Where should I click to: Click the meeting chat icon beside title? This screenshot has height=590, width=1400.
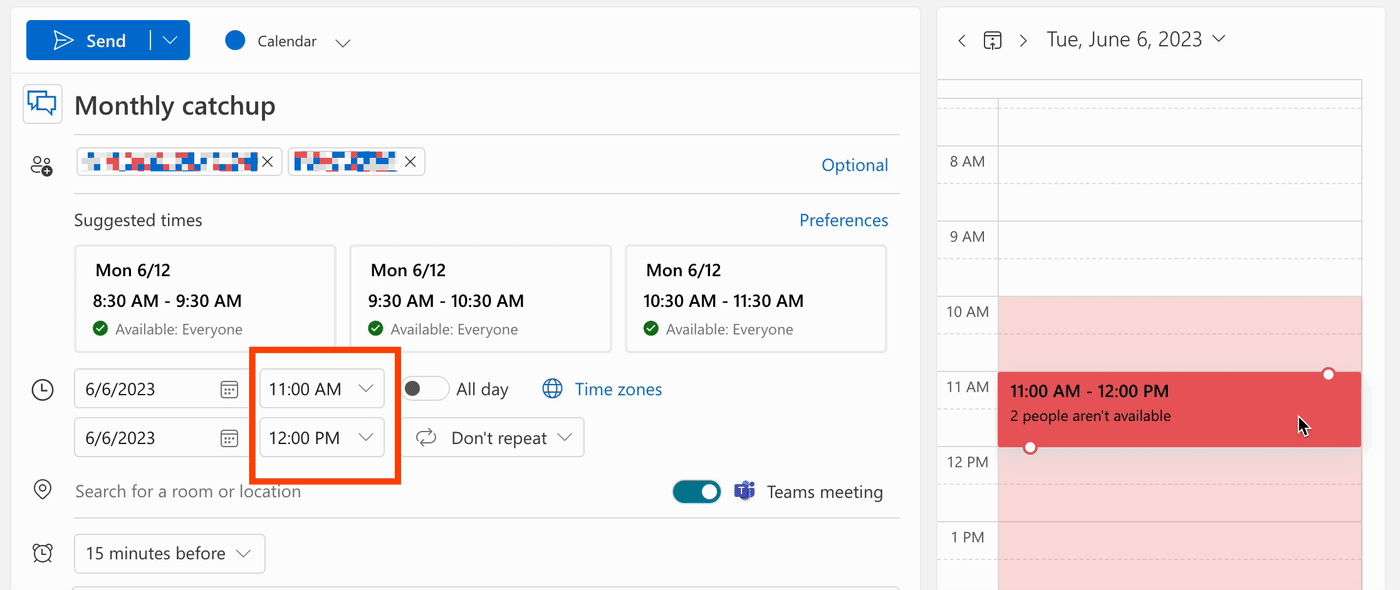point(43,104)
